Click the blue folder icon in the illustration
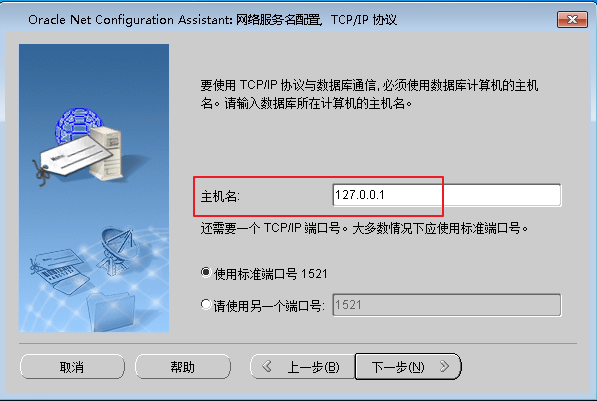The width and height of the screenshot is (597, 401). (x=111, y=311)
